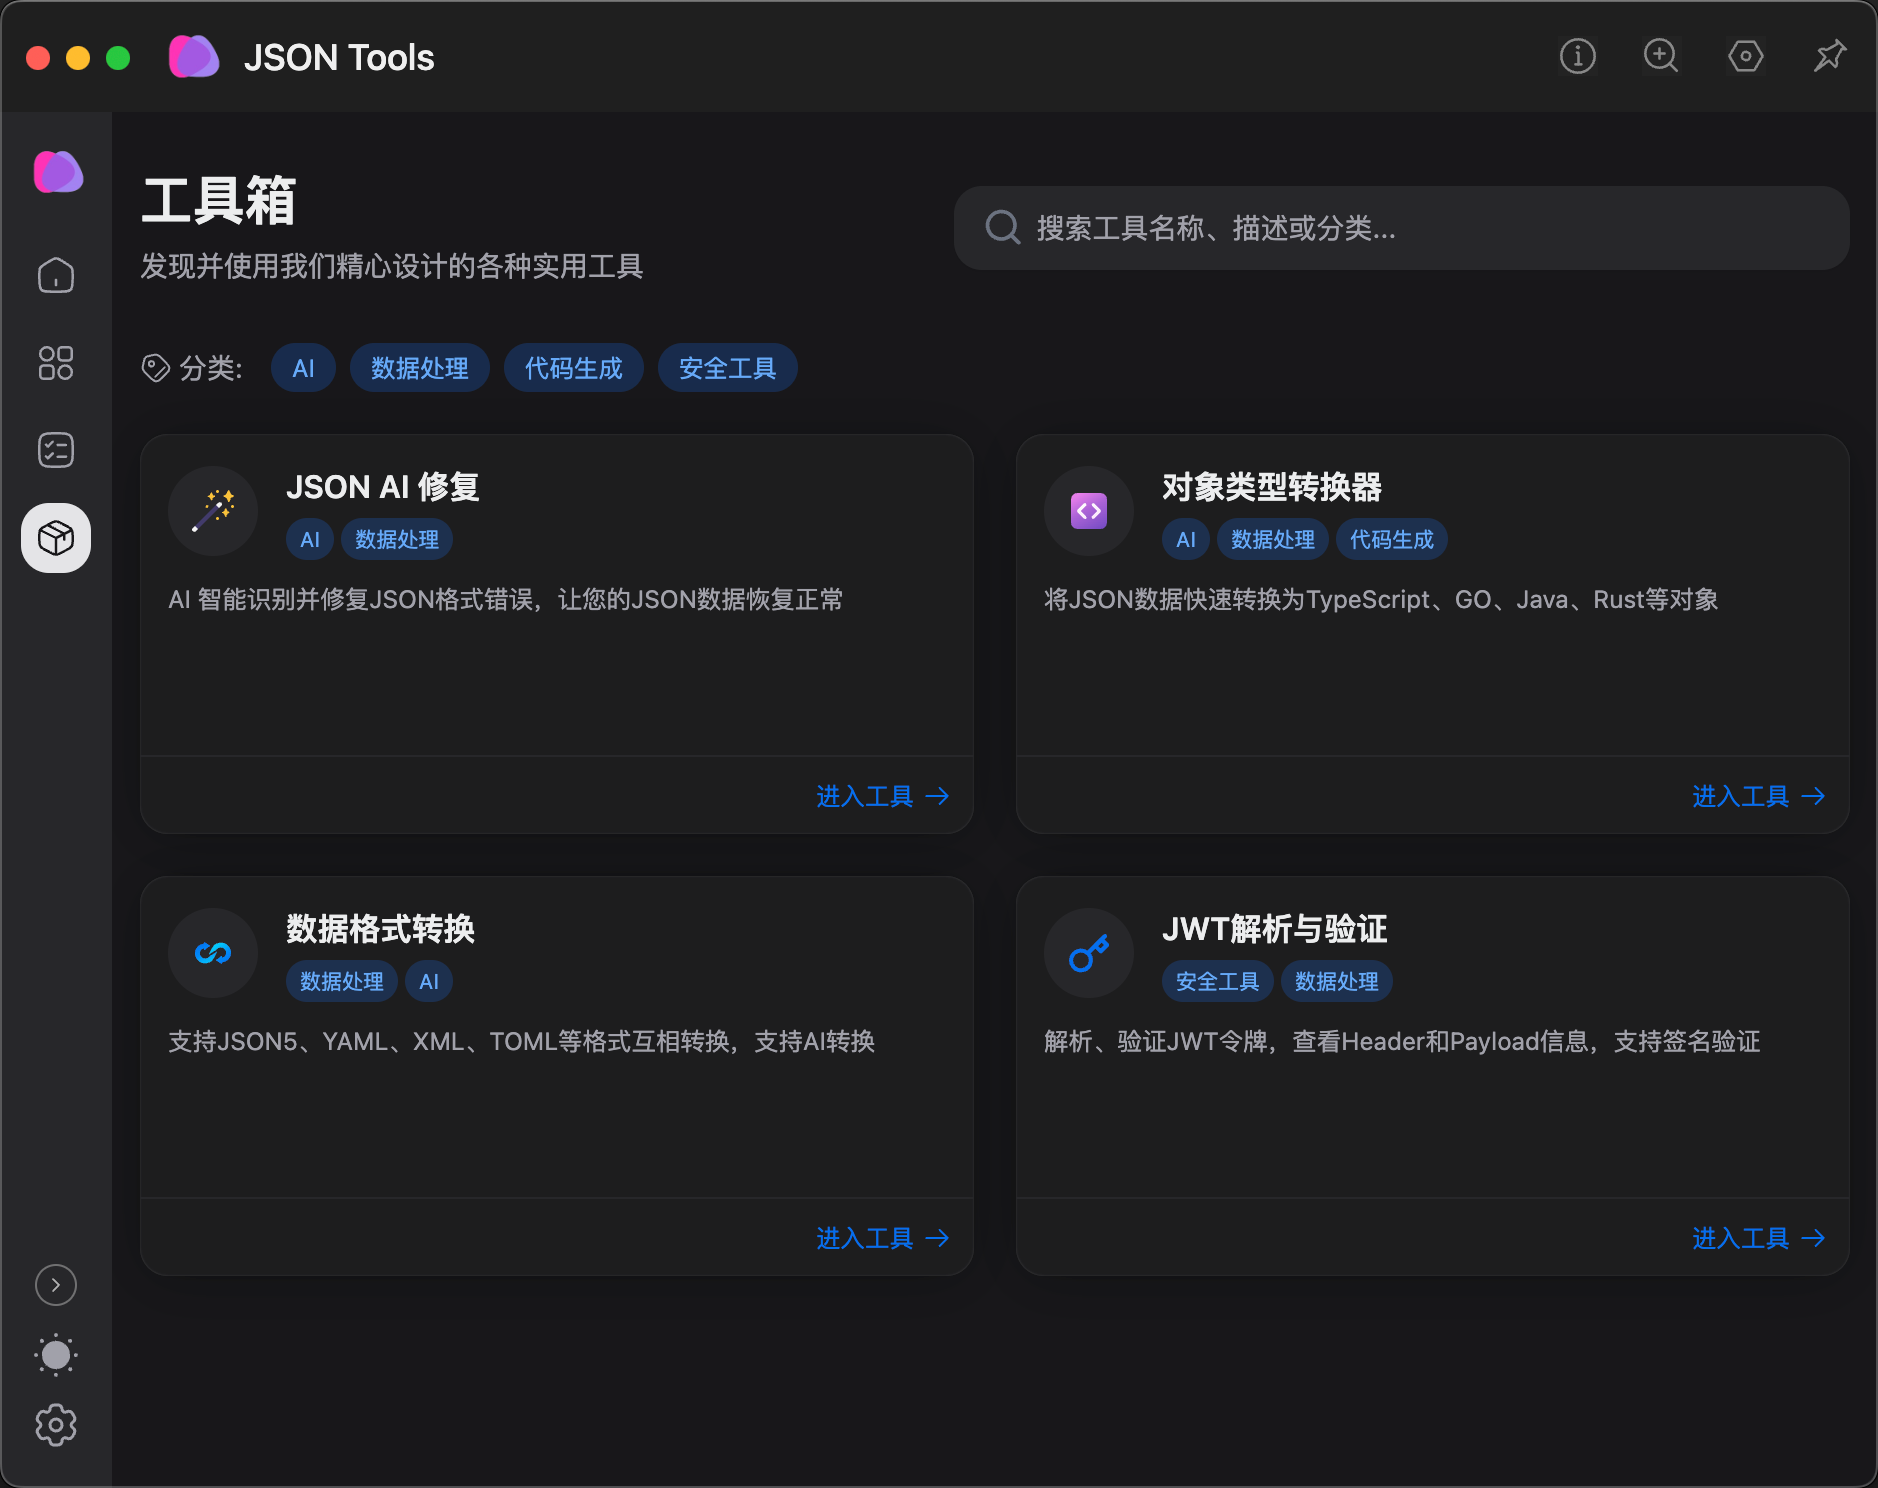Click subtitle 发现并使用我们精心设计的各种实用工具
This screenshot has width=1878, height=1488.
tap(392, 266)
